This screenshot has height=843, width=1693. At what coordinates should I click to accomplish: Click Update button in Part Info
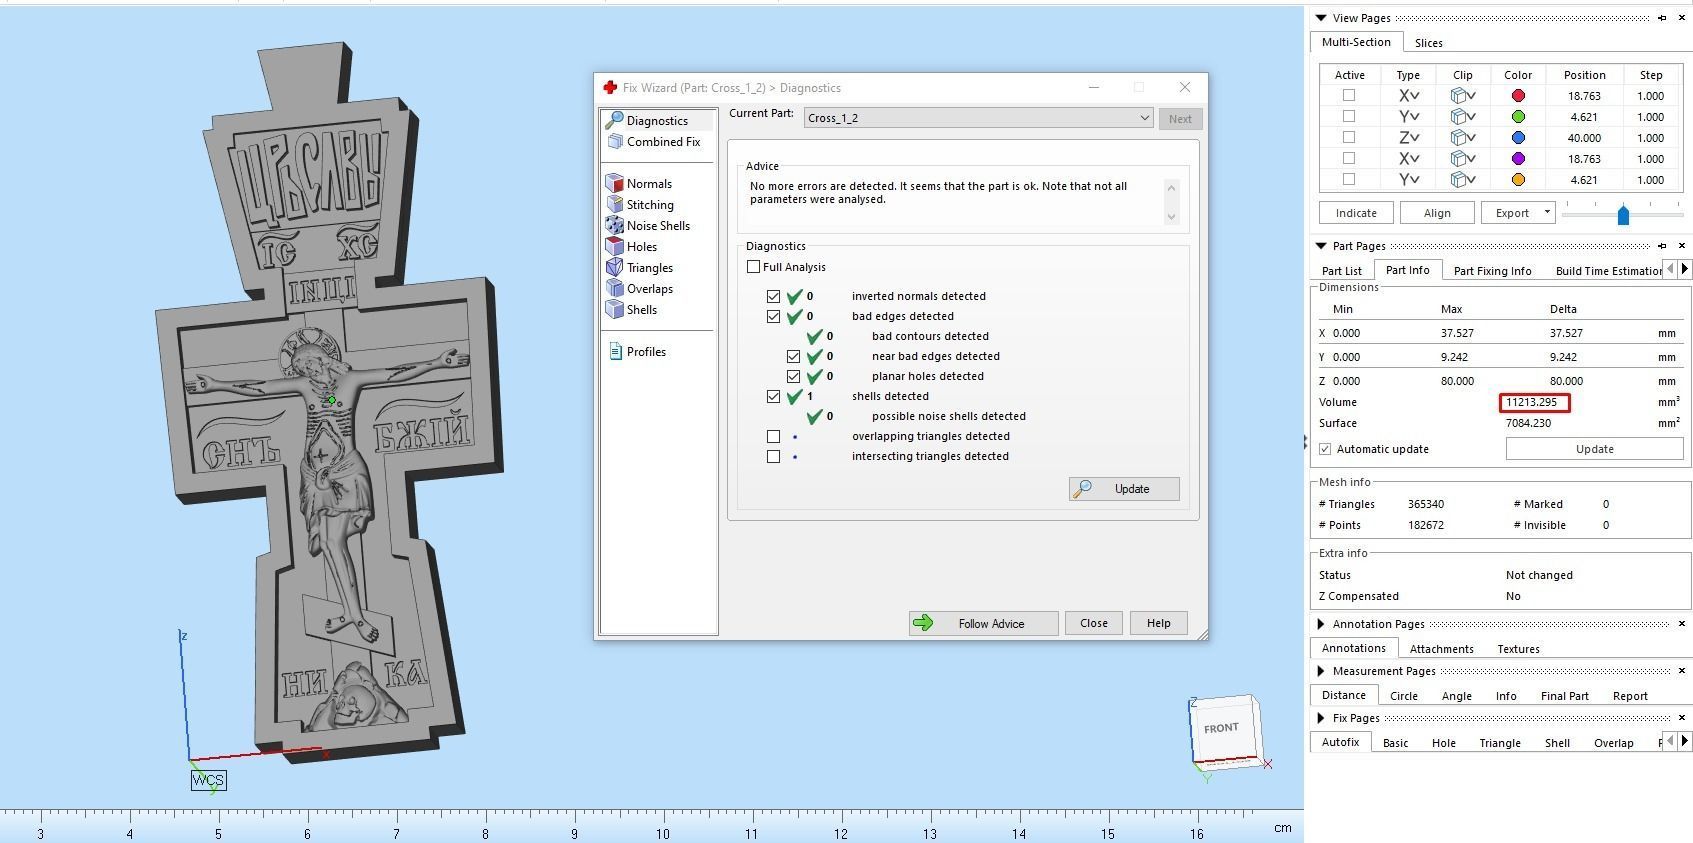1594,449
